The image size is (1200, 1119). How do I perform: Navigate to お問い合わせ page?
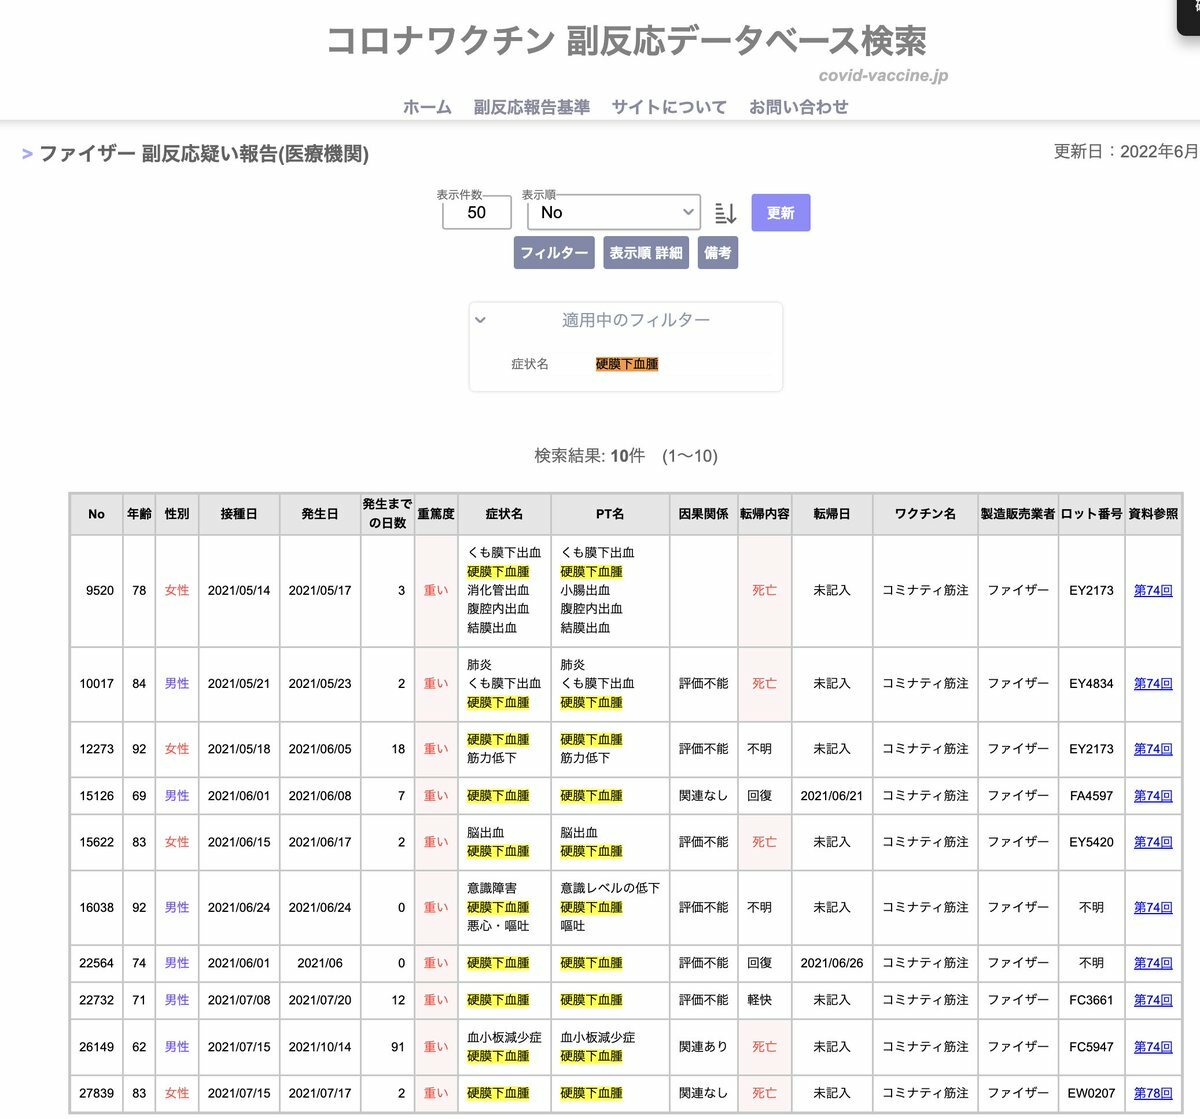point(798,107)
